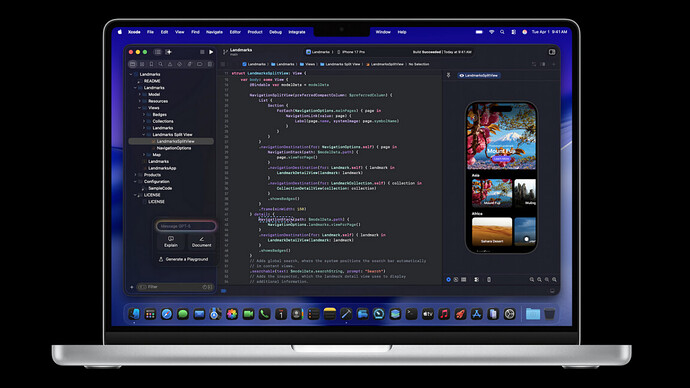Click the Document button
This screenshot has width=690, height=388.
[202, 242]
